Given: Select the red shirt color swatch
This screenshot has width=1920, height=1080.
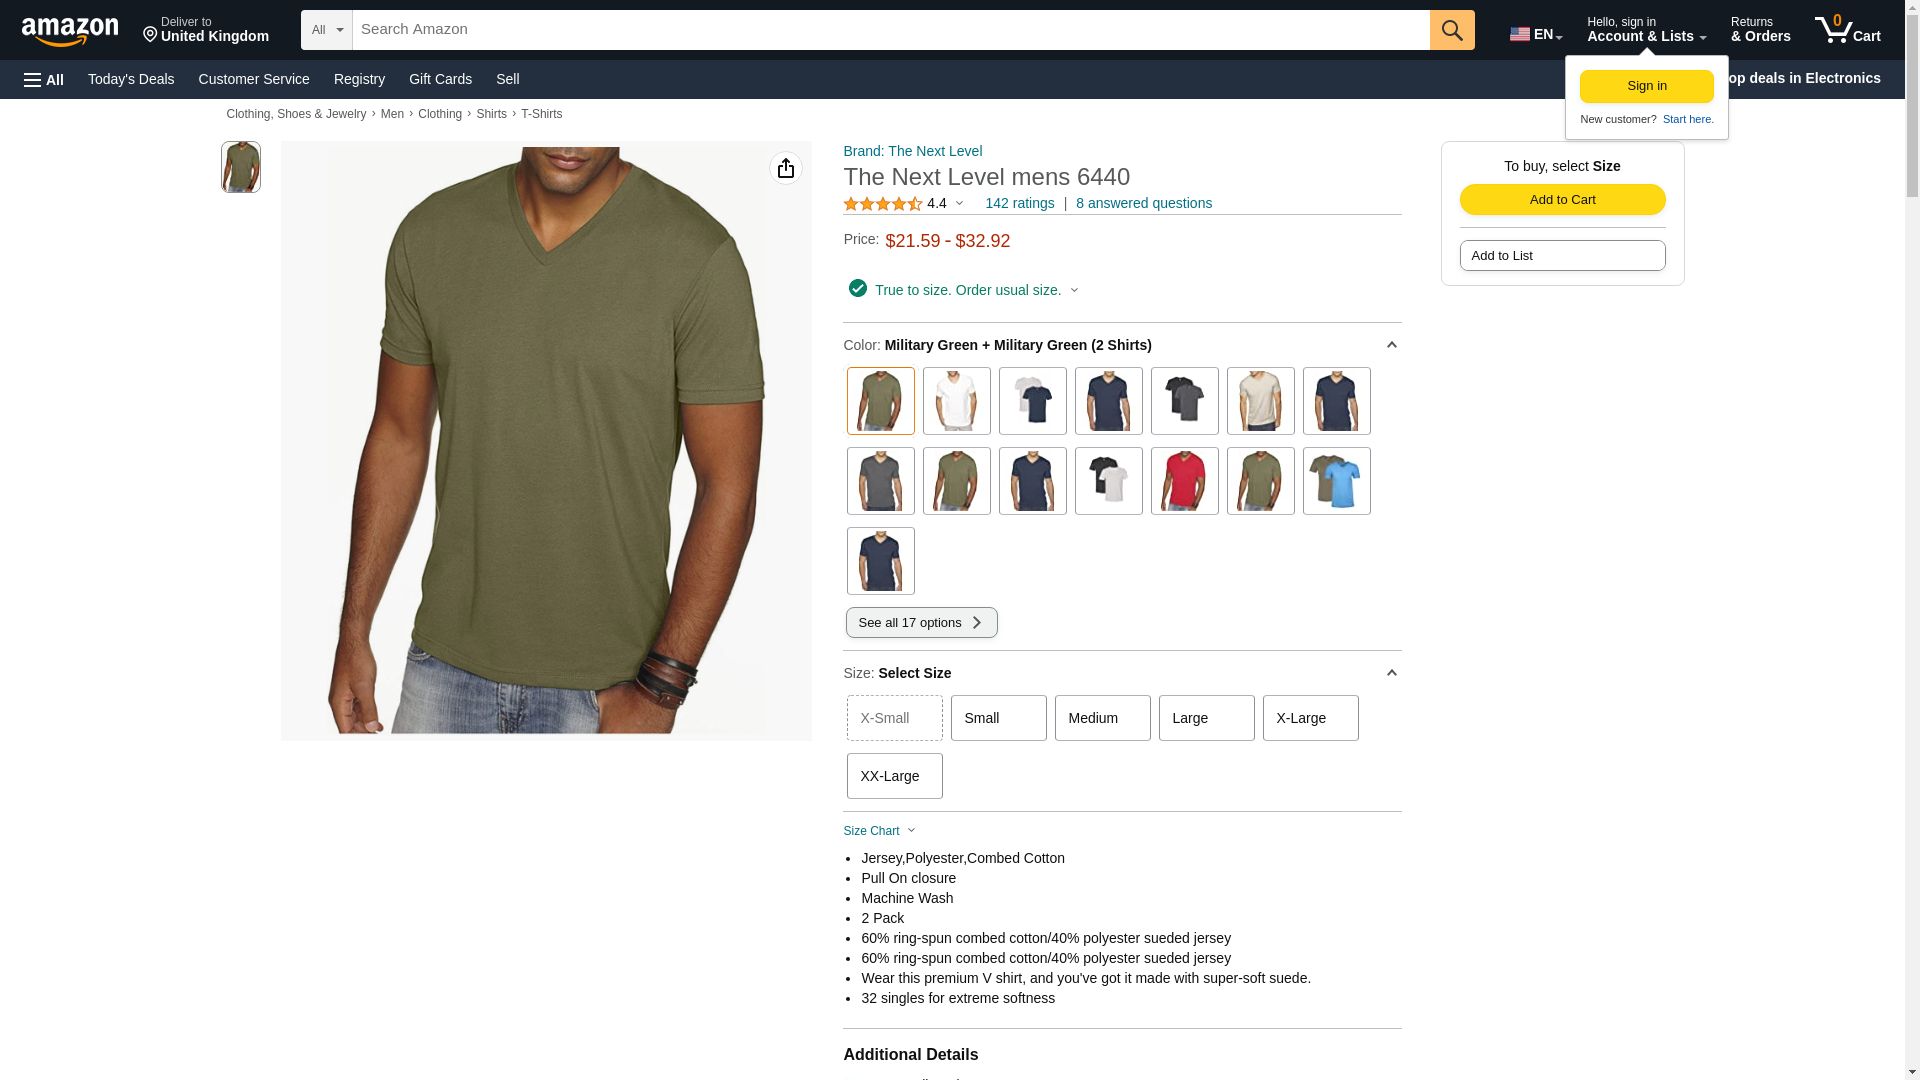Looking at the screenshot, I should pos(1184,481).
